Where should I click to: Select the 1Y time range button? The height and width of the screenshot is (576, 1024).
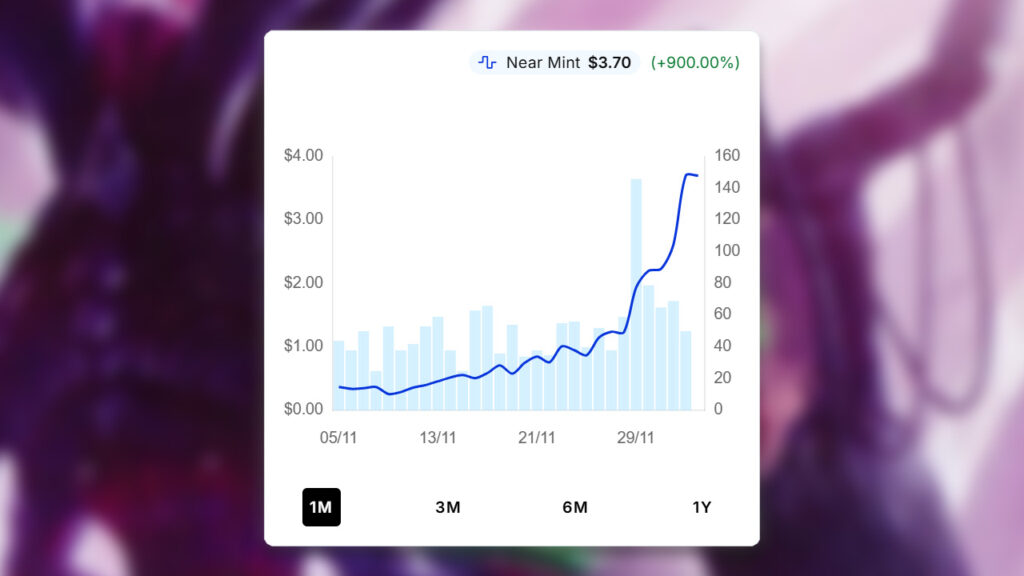703,507
